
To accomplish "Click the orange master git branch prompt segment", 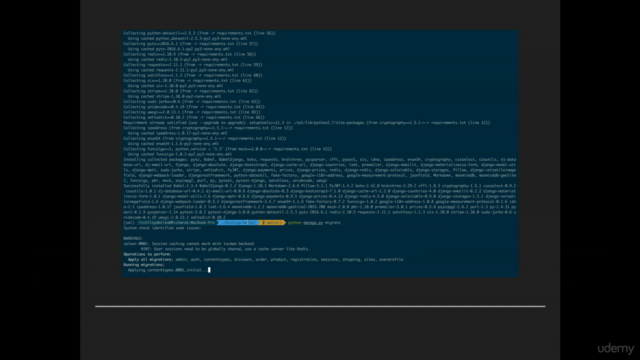I will 272,222.
